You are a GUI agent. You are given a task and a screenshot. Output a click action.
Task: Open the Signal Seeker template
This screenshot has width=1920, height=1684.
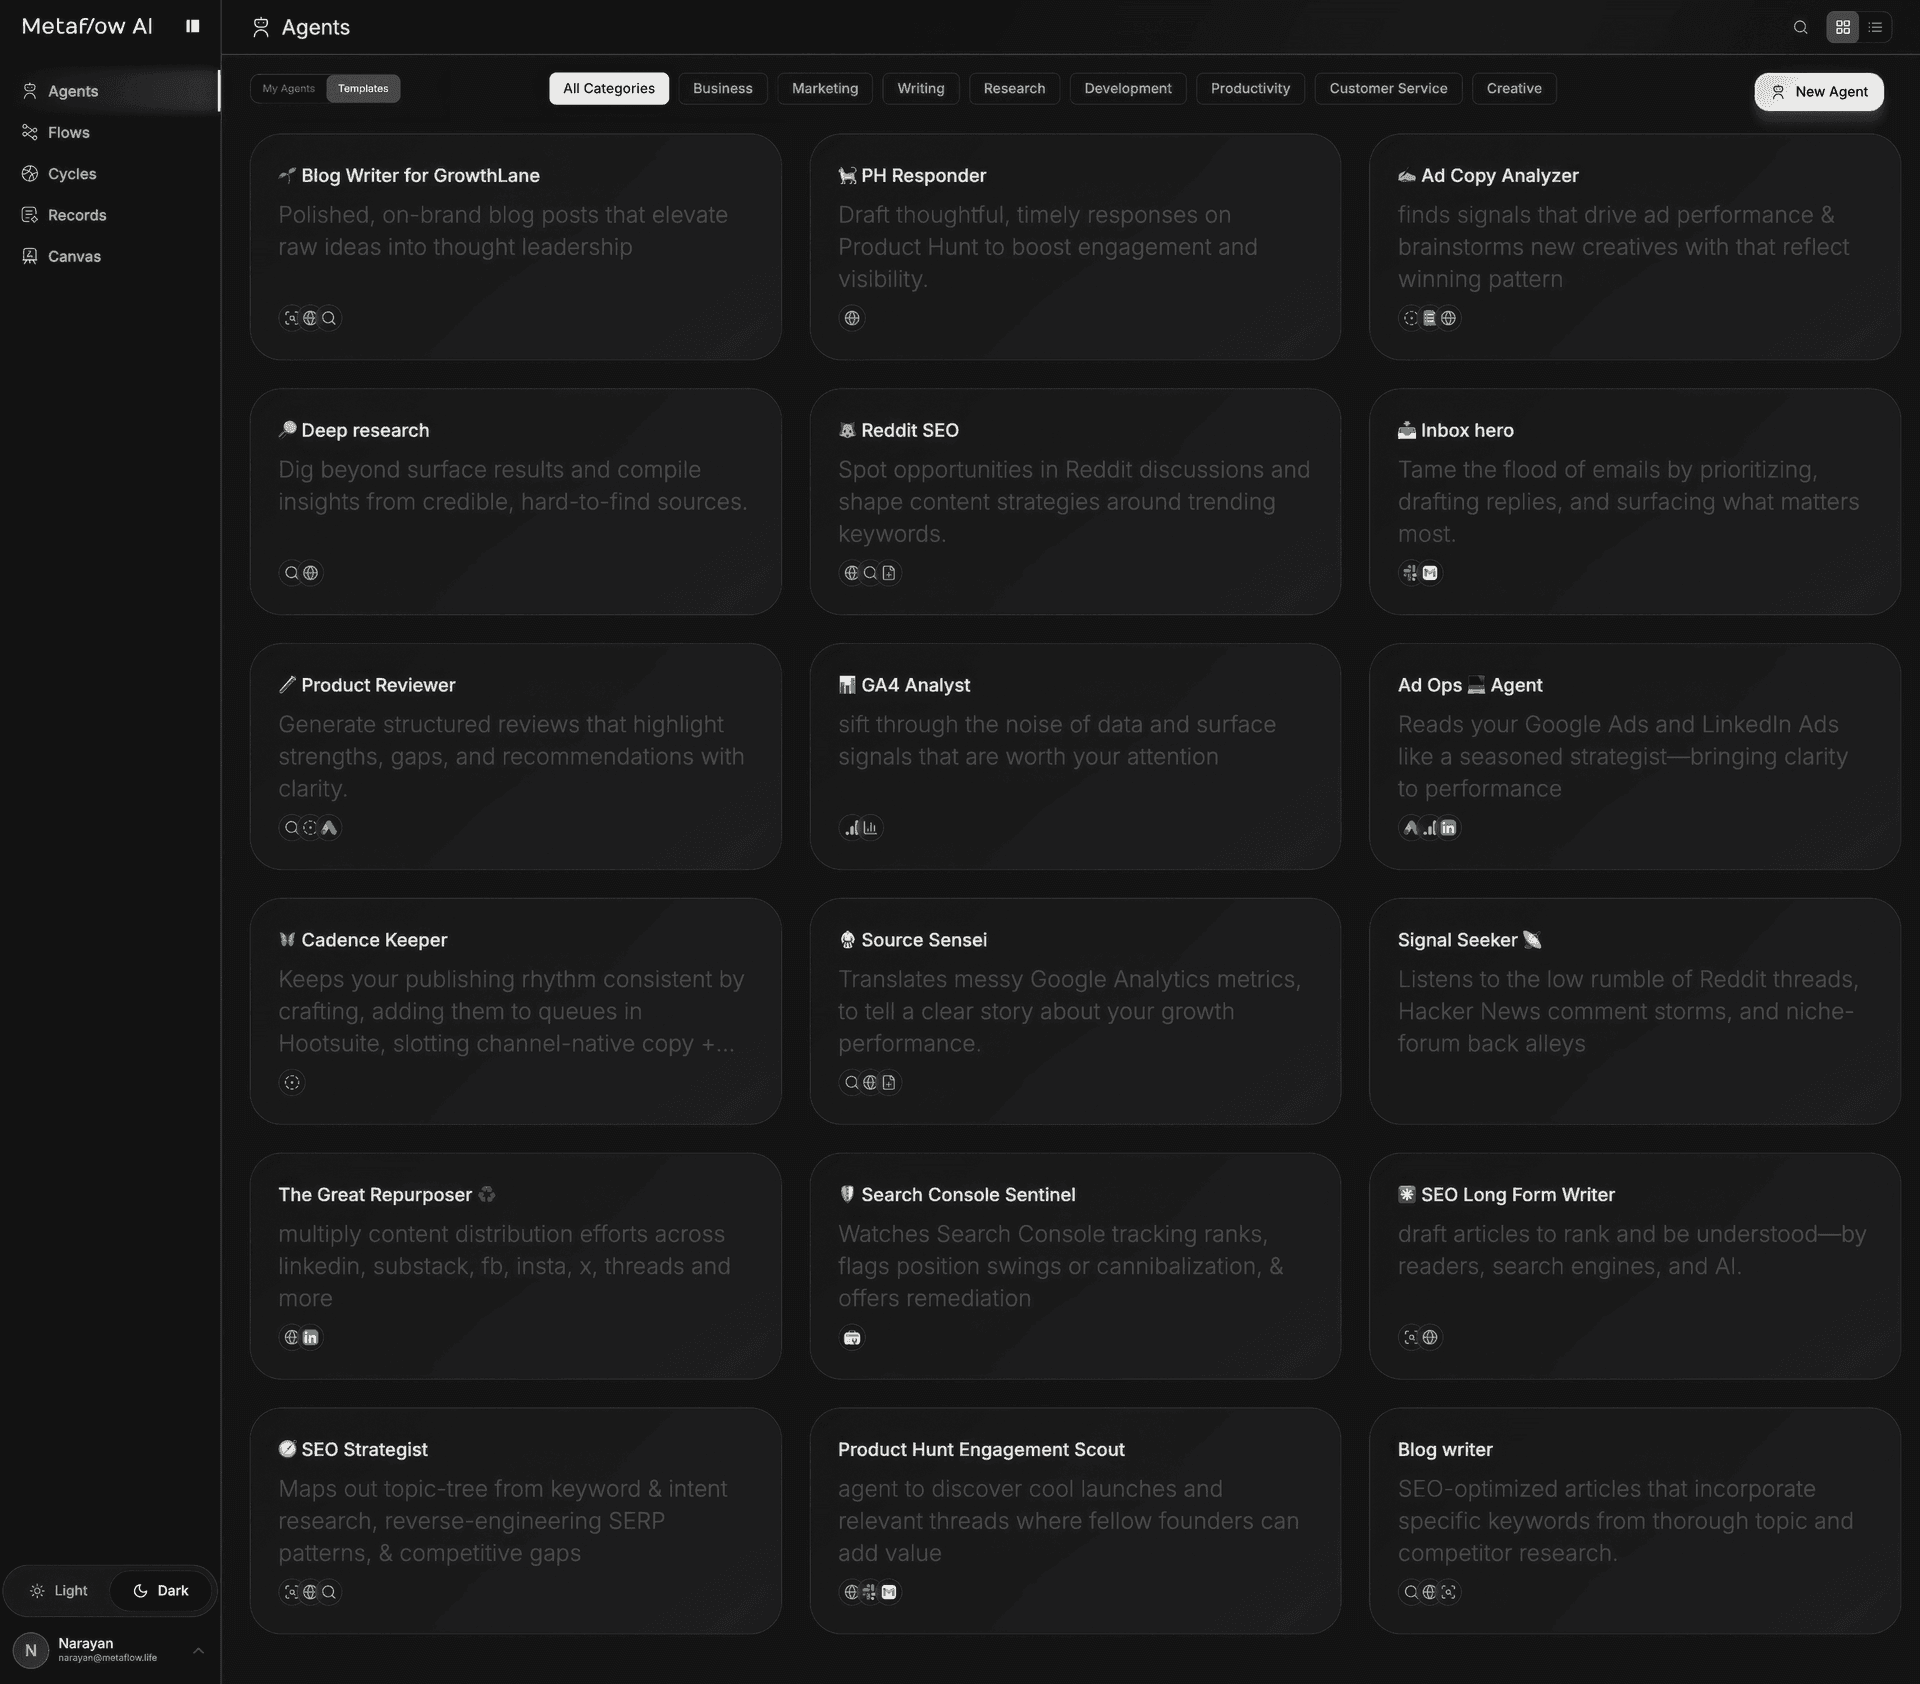click(1634, 1011)
